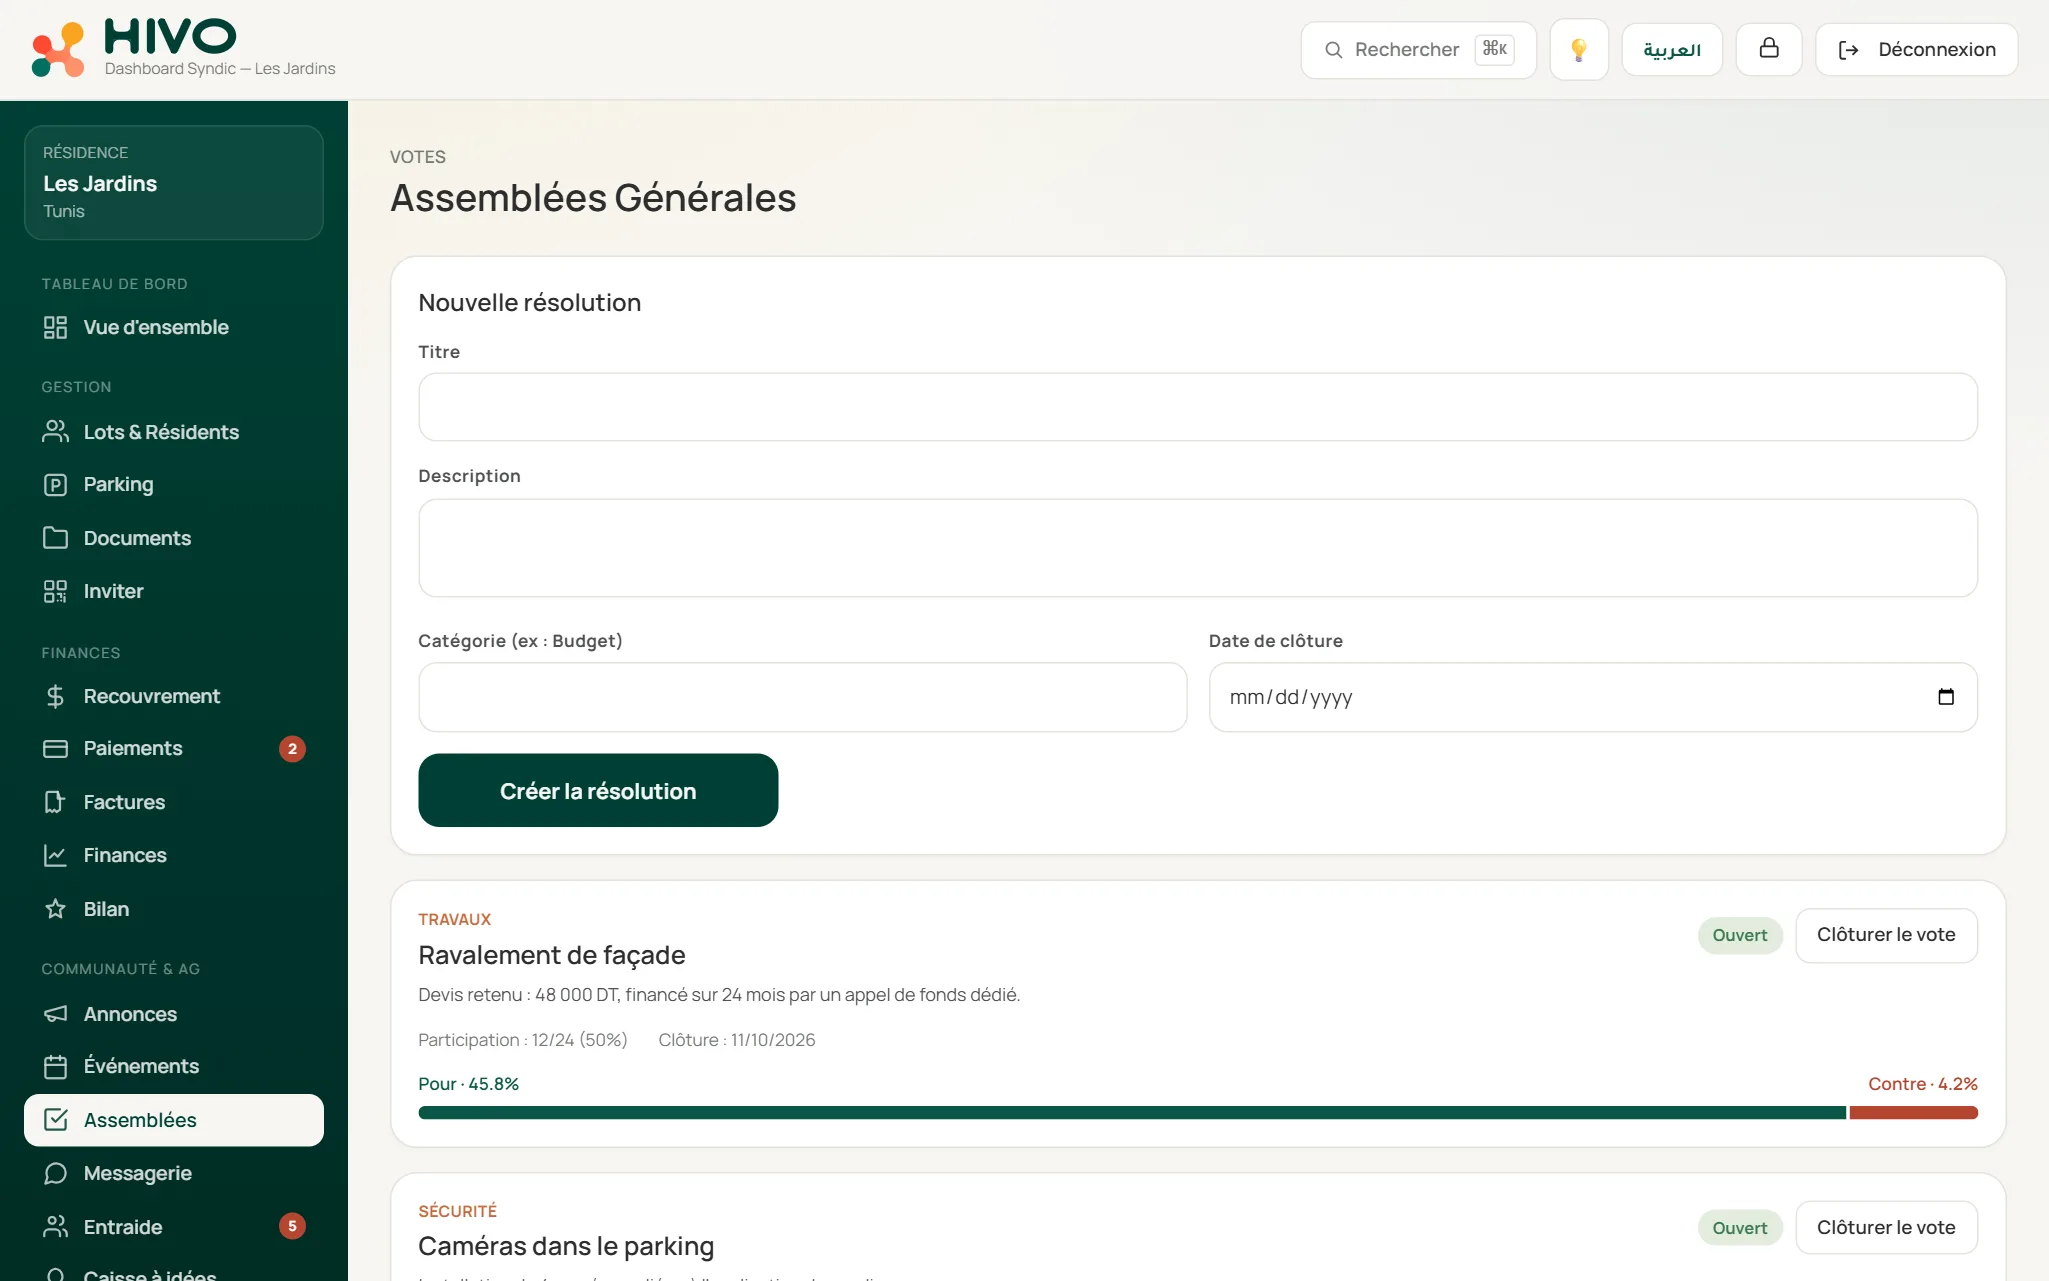Click the Catégorie input field

[x=803, y=697]
